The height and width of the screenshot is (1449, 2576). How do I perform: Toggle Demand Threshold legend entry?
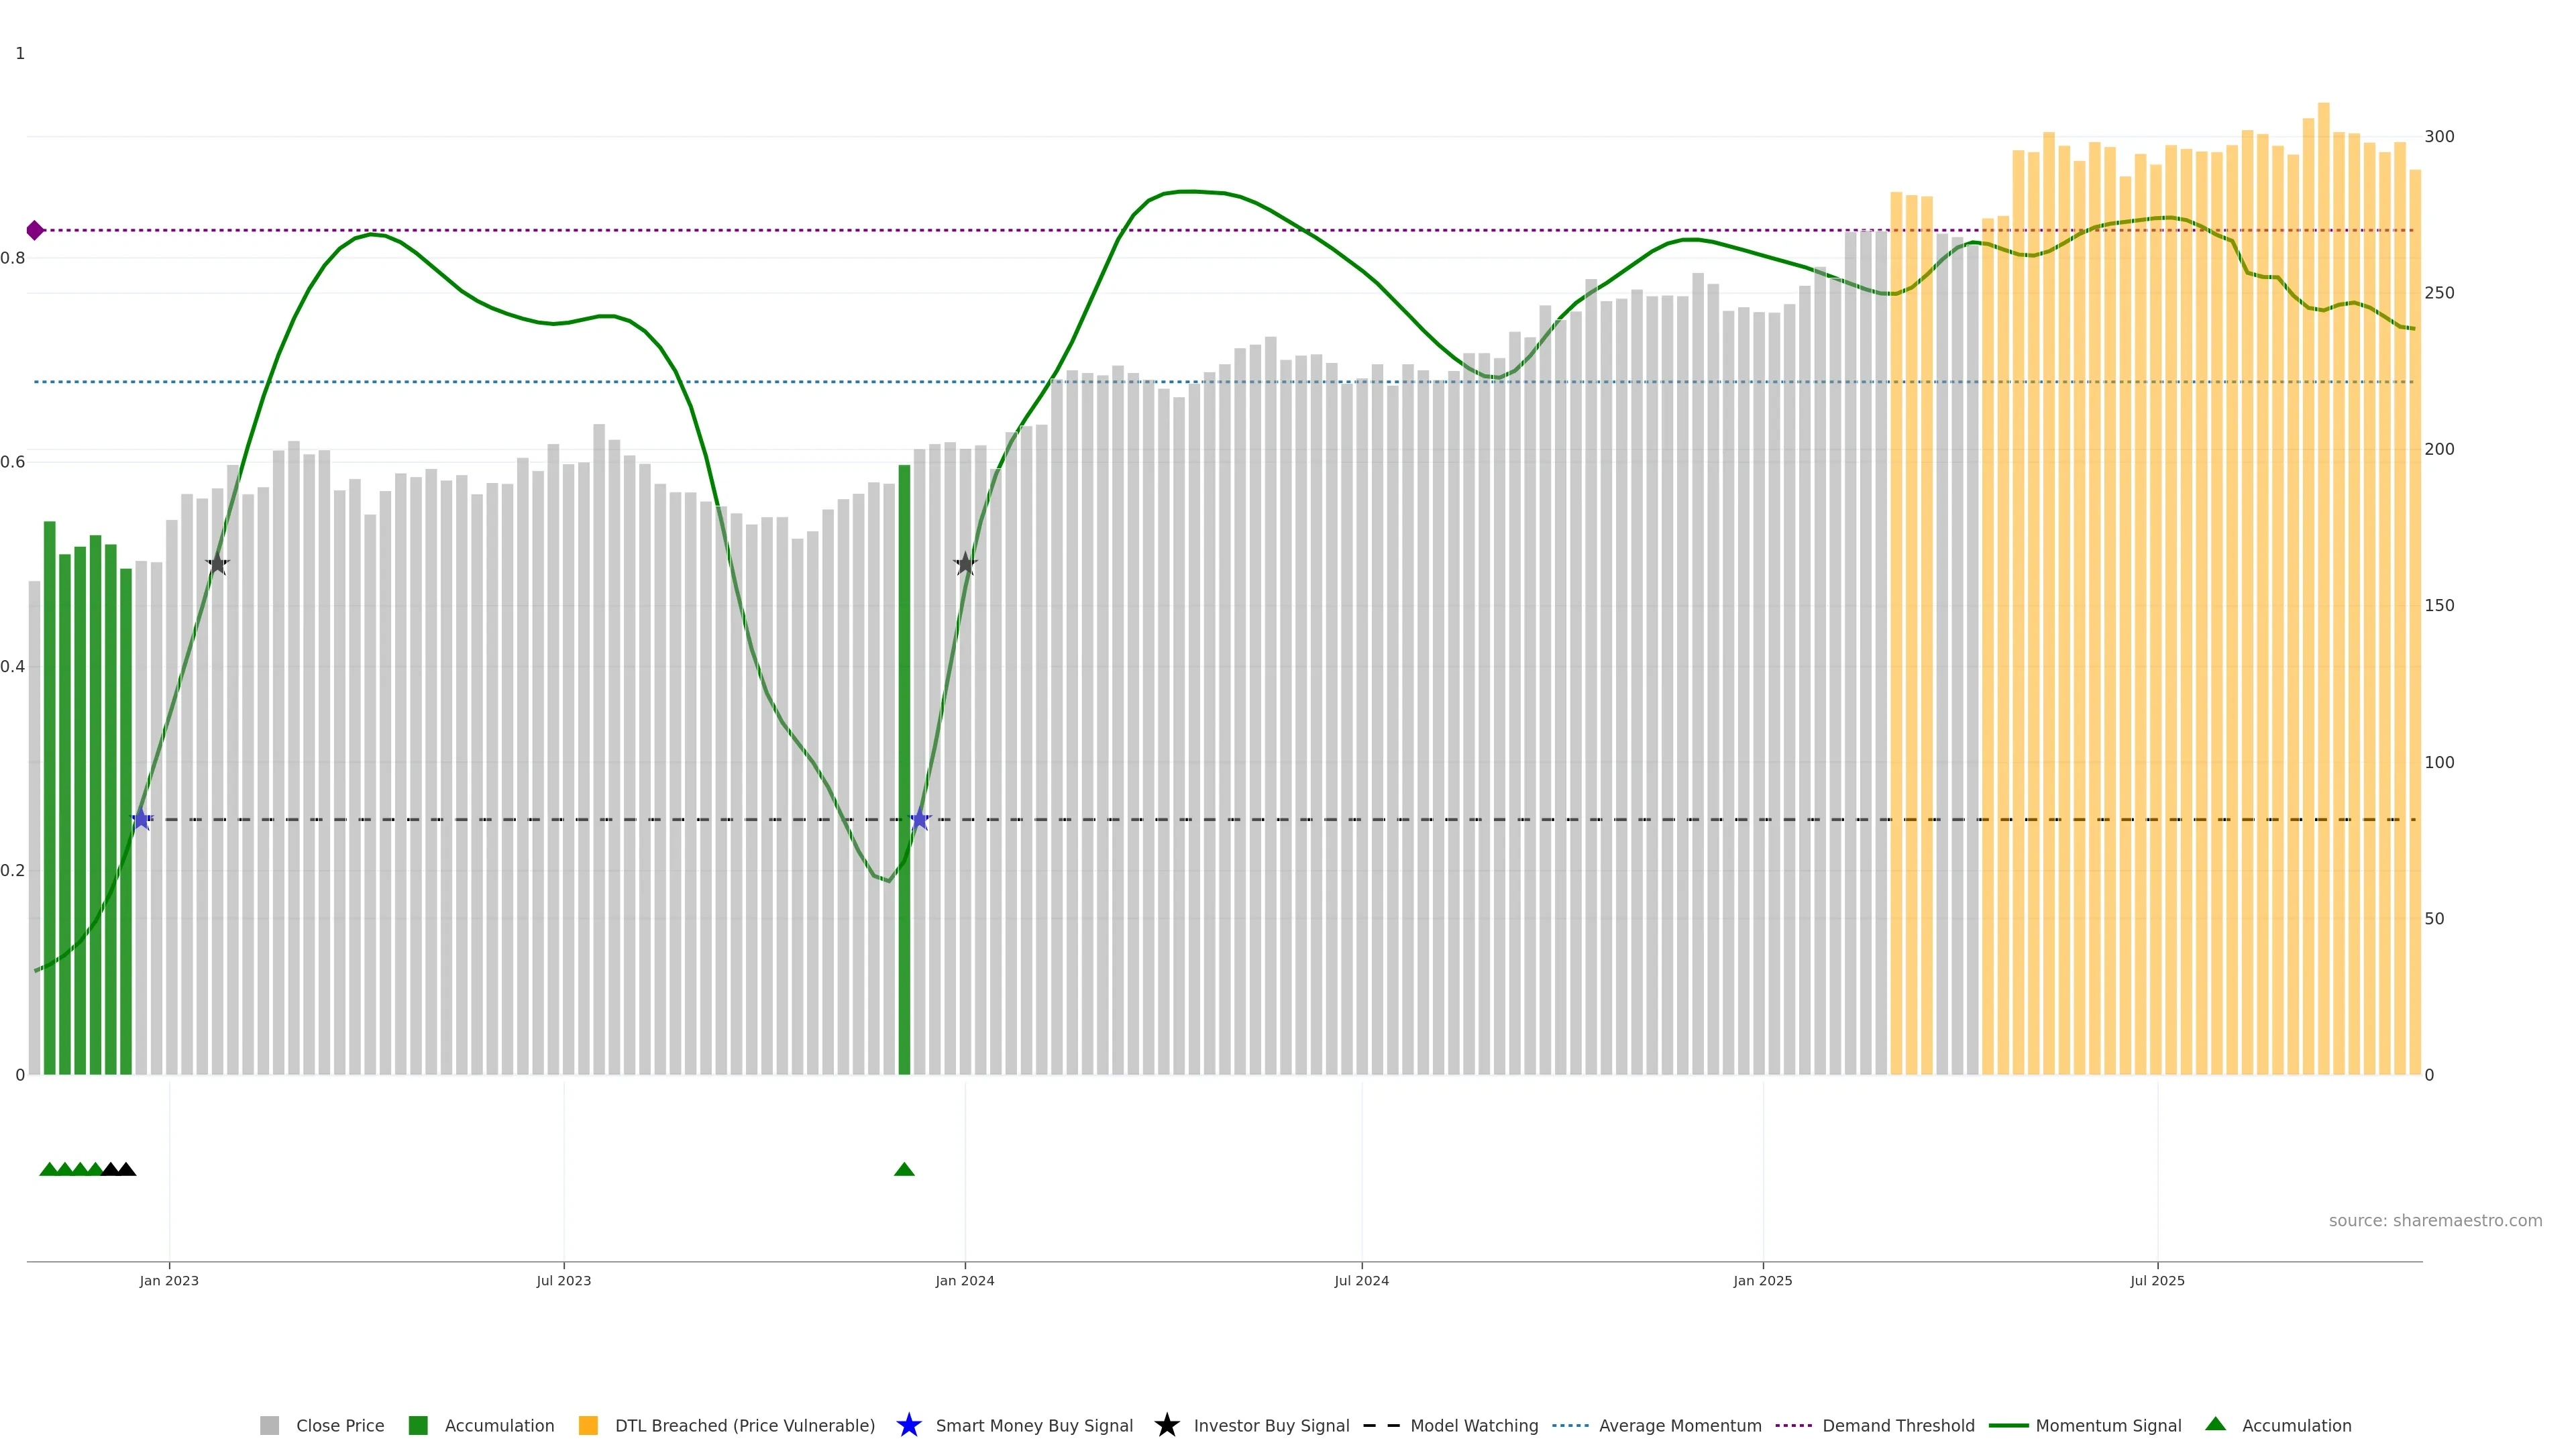[x=1897, y=1426]
